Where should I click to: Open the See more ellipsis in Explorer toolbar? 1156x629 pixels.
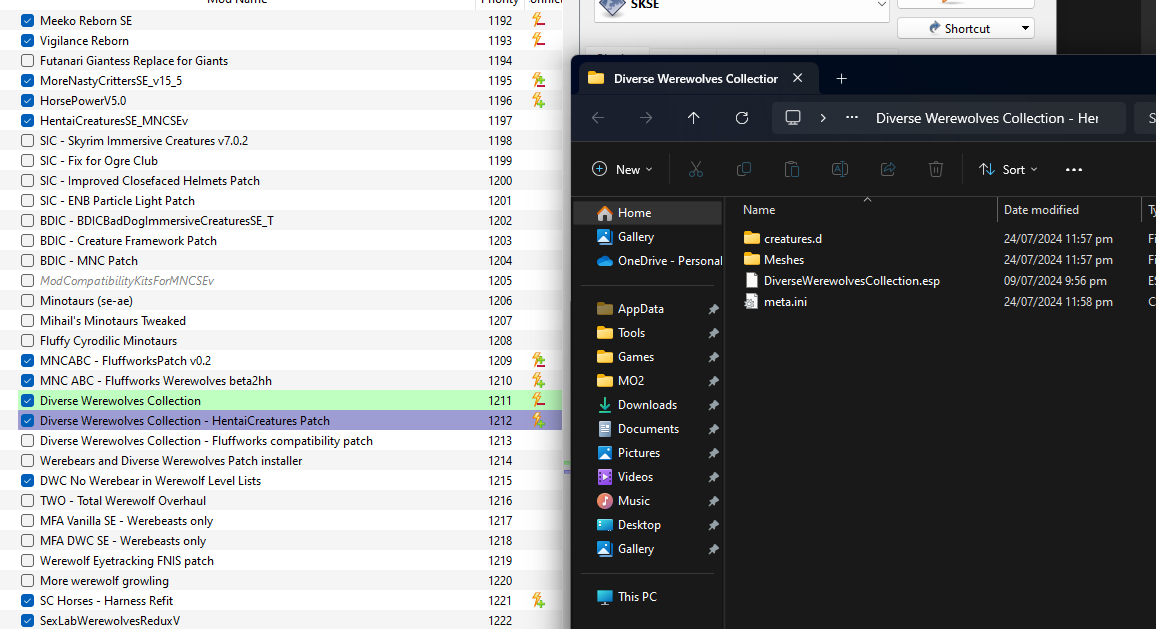(1074, 170)
